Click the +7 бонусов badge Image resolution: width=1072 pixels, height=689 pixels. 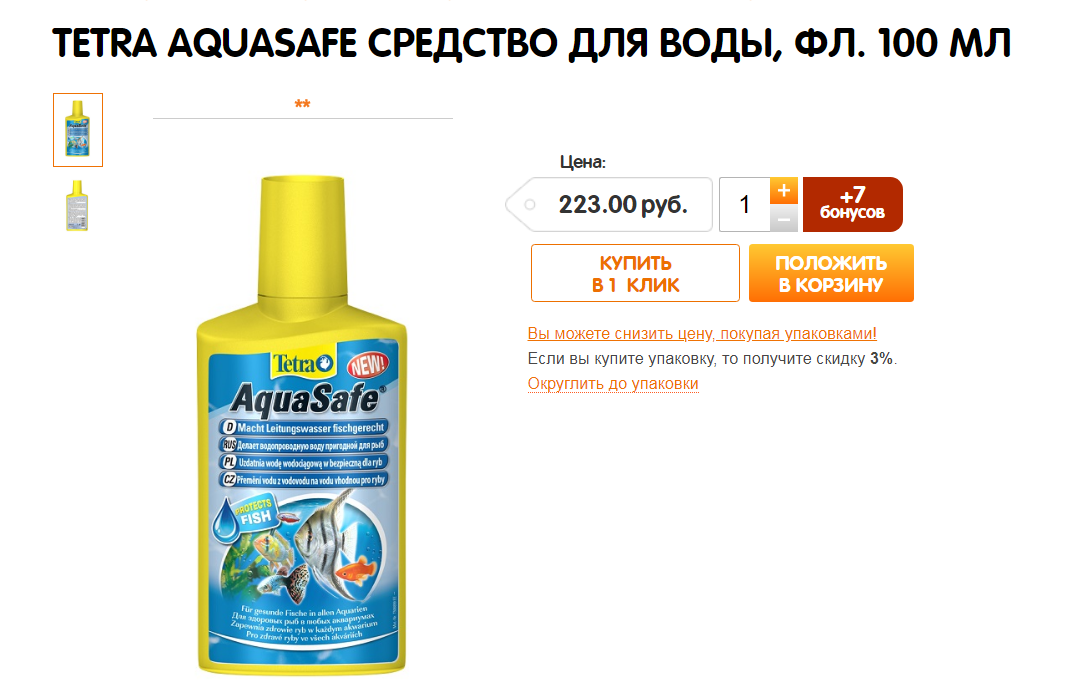853,204
